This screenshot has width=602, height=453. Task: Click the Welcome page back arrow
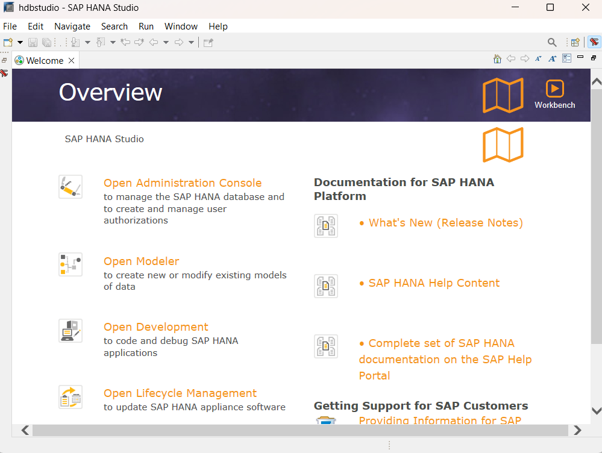(511, 59)
